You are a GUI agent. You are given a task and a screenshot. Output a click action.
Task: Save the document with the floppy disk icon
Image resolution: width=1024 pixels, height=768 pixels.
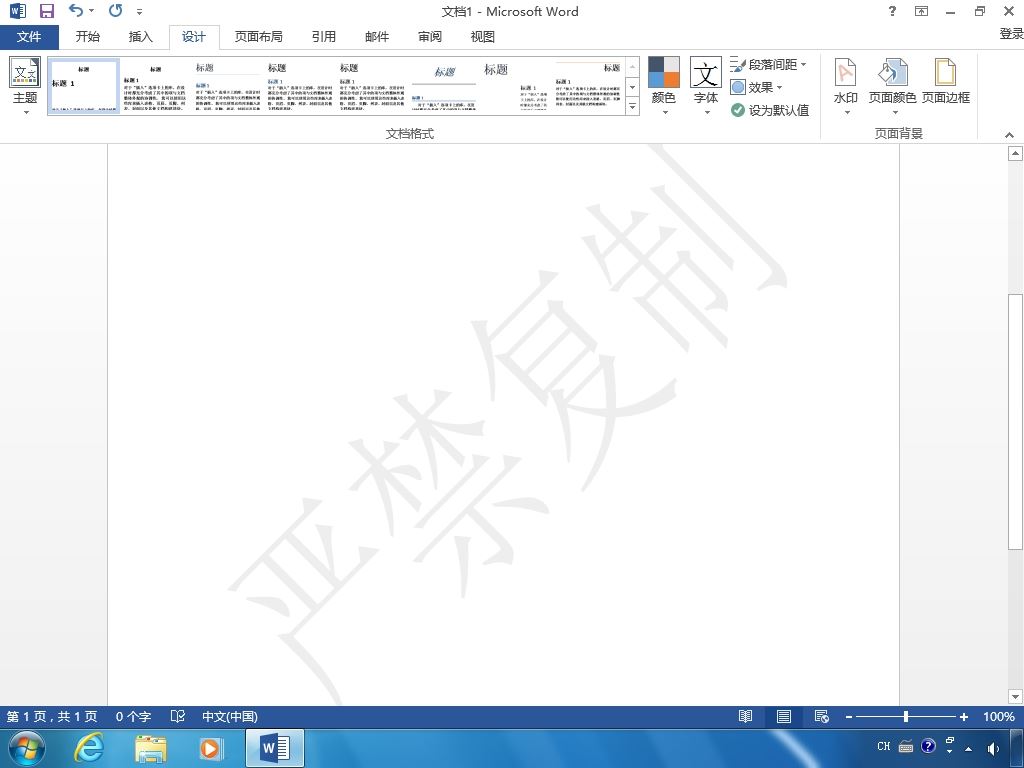[x=47, y=11]
